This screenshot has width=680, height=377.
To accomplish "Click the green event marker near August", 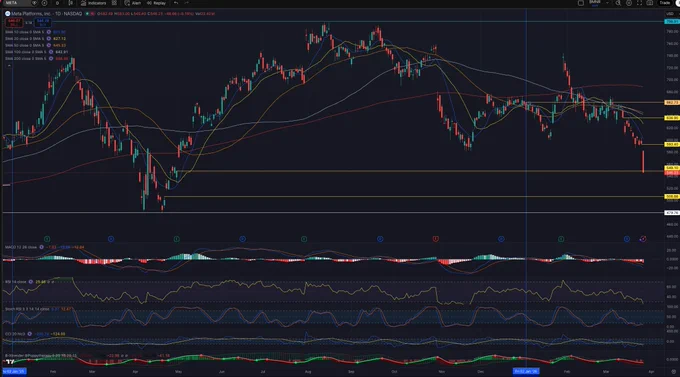I will pyautogui.click(x=304, y=239).
